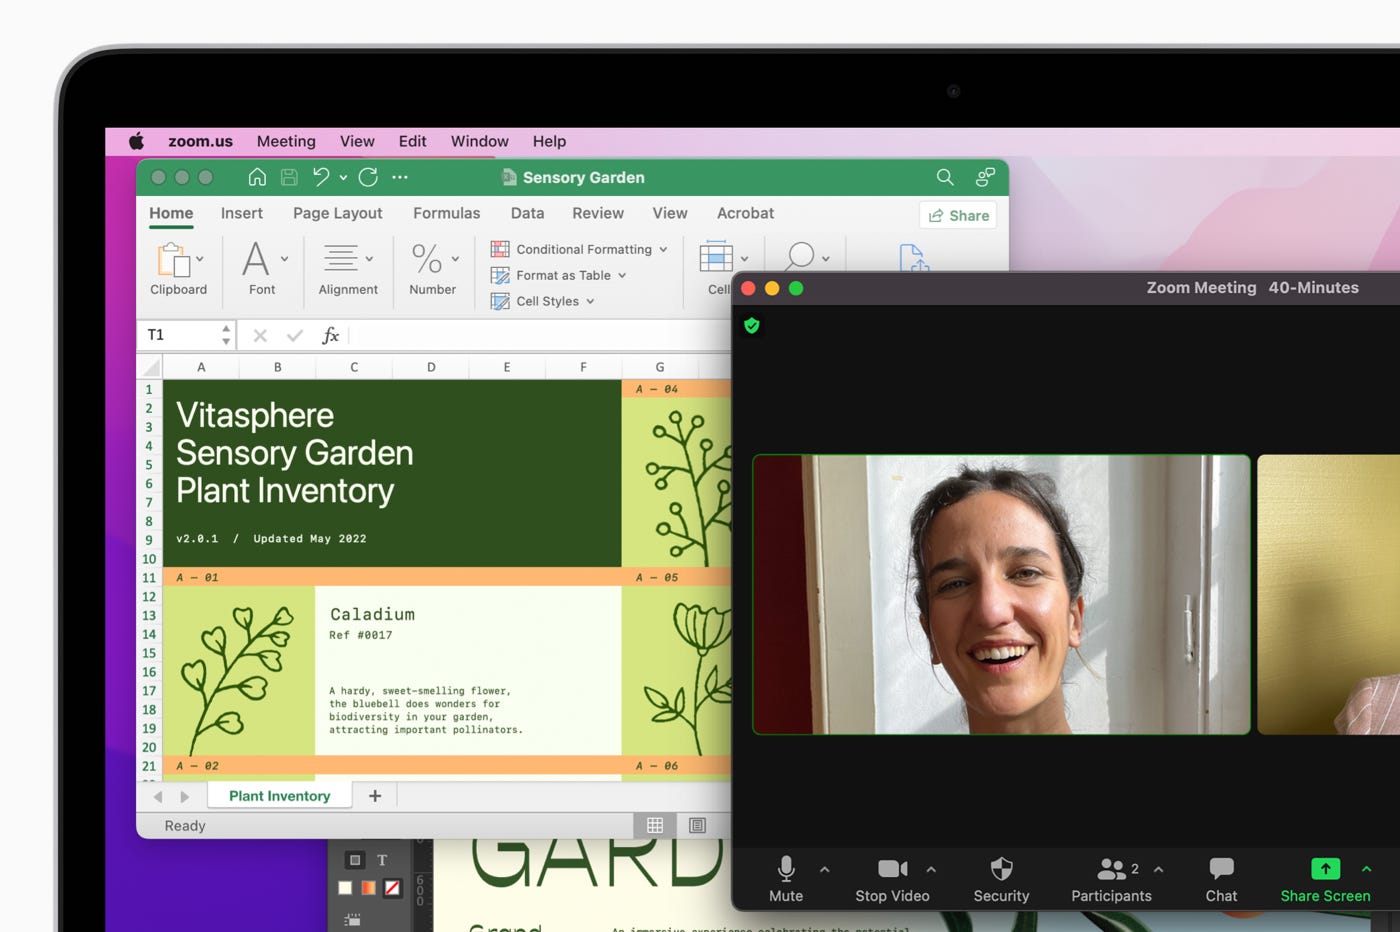Image resolution: width=1400 pixels, height=932 pixels.
Task: Select the Type tool in background app
Action: (382, 860)
